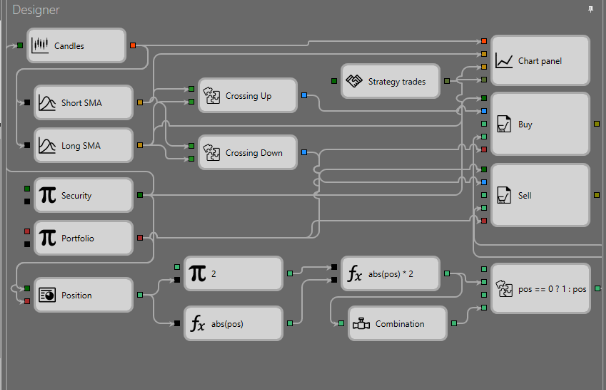Click the red input socket of Sell node
This screenshot has height=390, width=606.
(484, 221)
